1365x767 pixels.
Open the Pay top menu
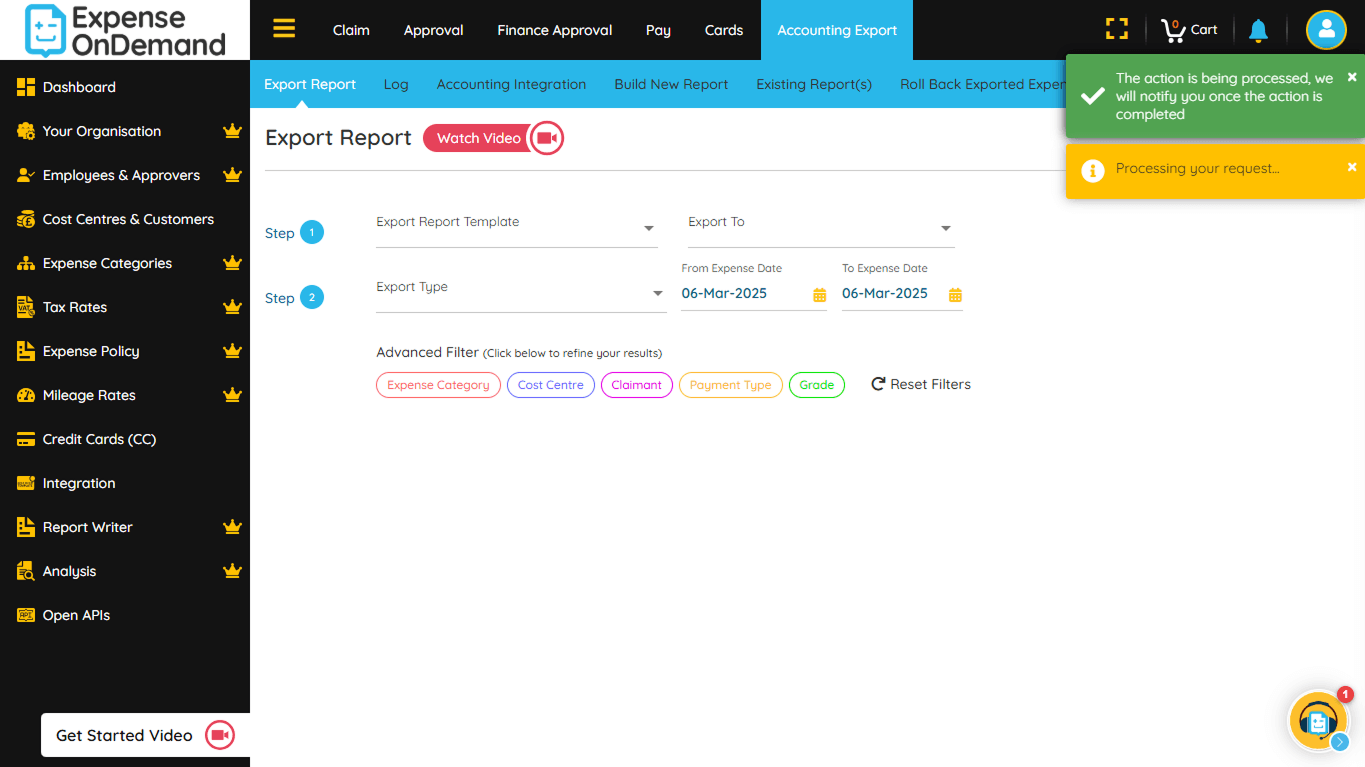coord(658,30)
